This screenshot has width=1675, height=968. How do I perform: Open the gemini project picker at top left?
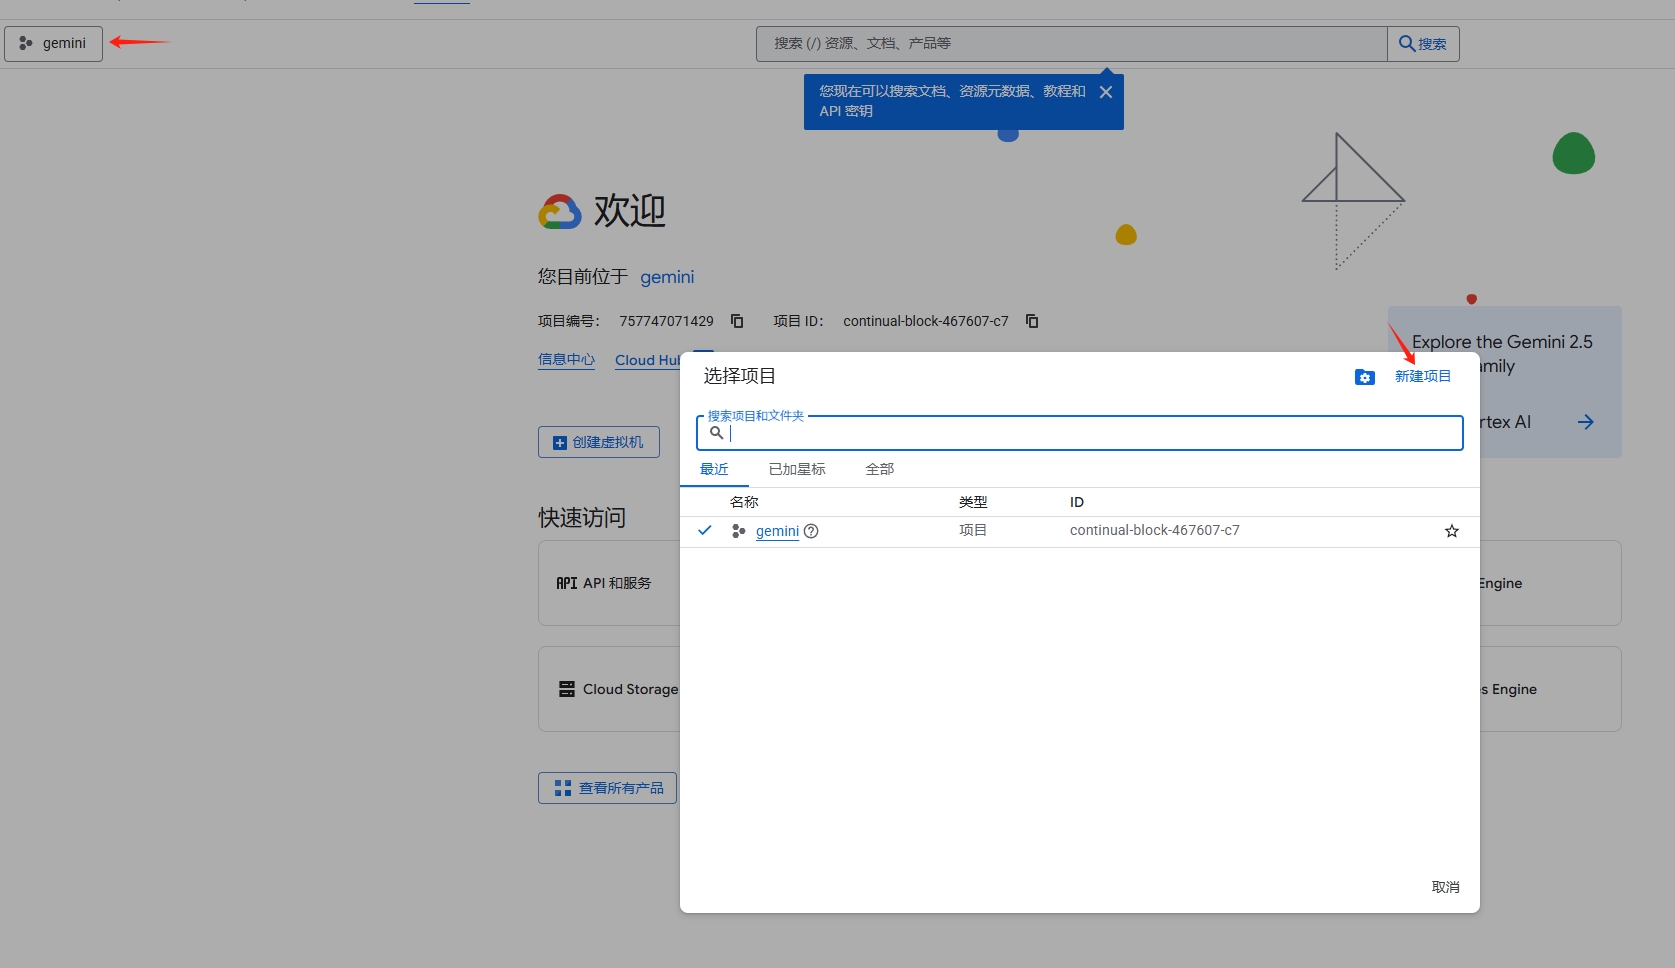tap(53, 43)
